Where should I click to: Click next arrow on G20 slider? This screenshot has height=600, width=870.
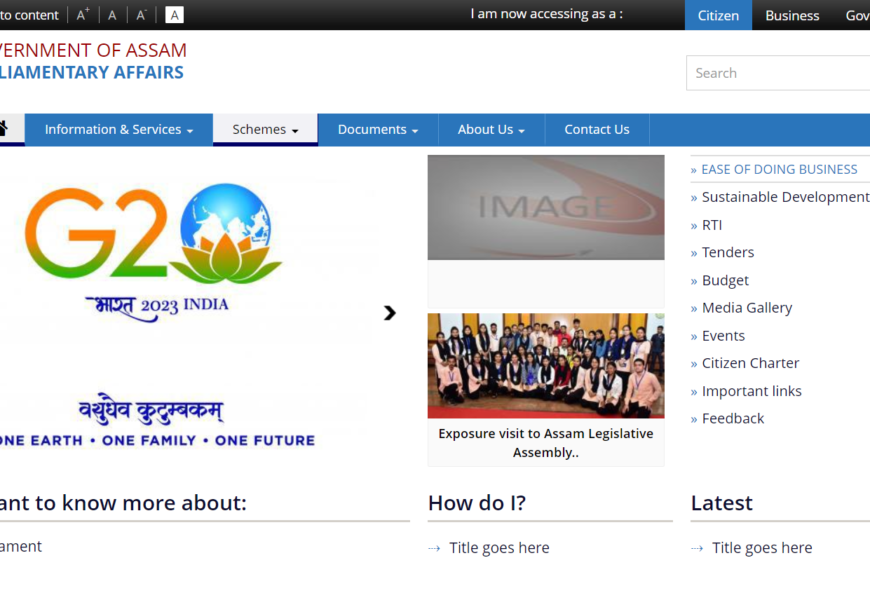389,313
